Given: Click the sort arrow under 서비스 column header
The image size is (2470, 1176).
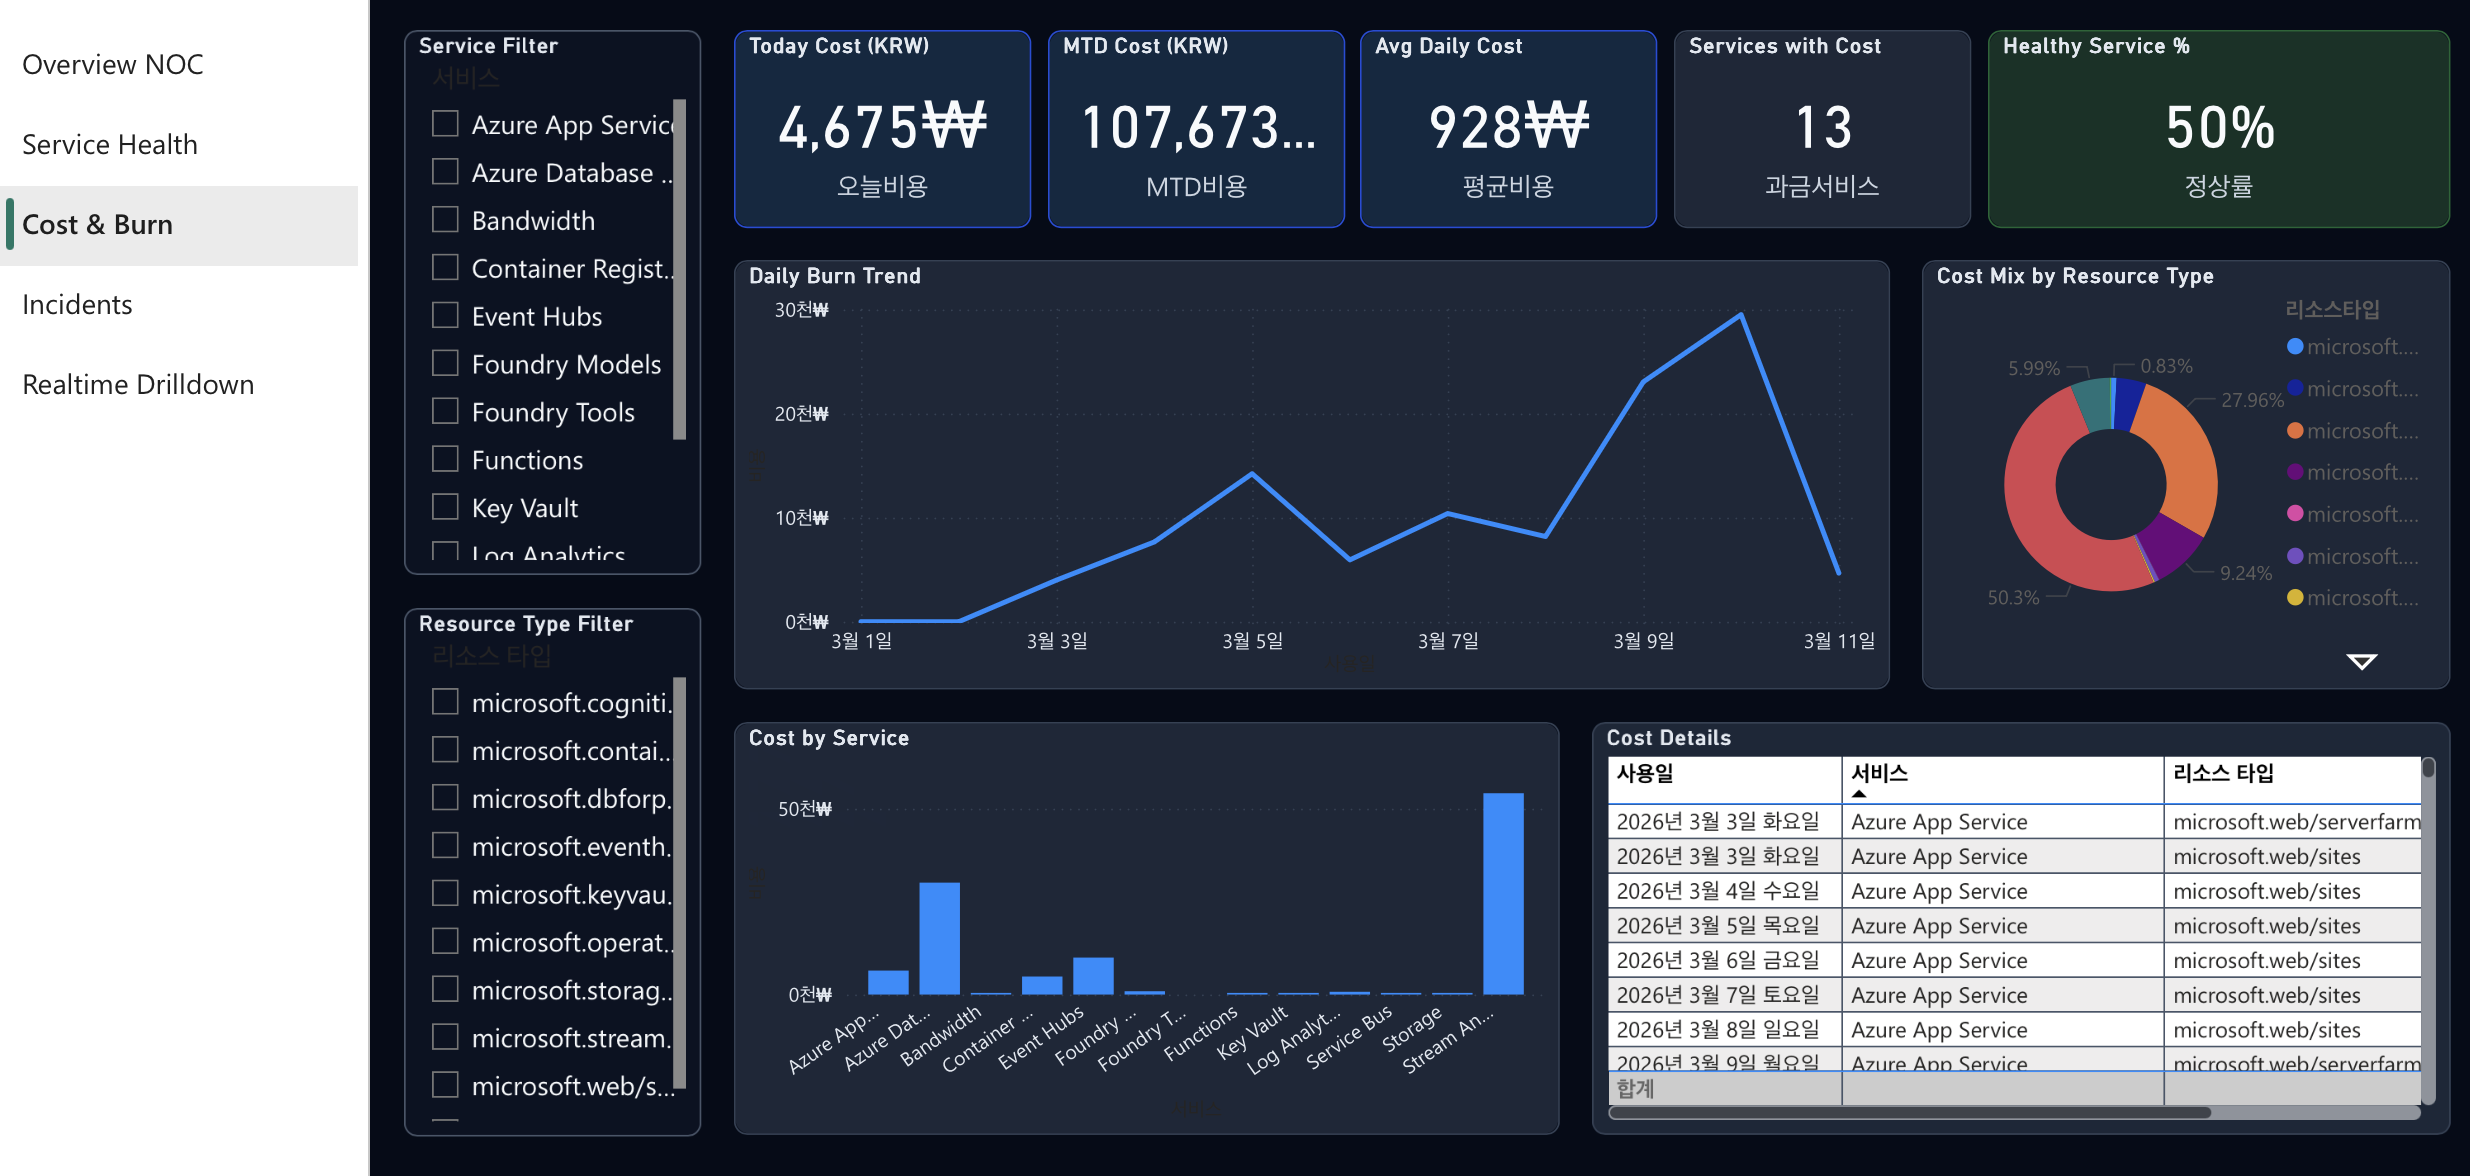Looking at the screenshot, I should [x=1859, y=794].
